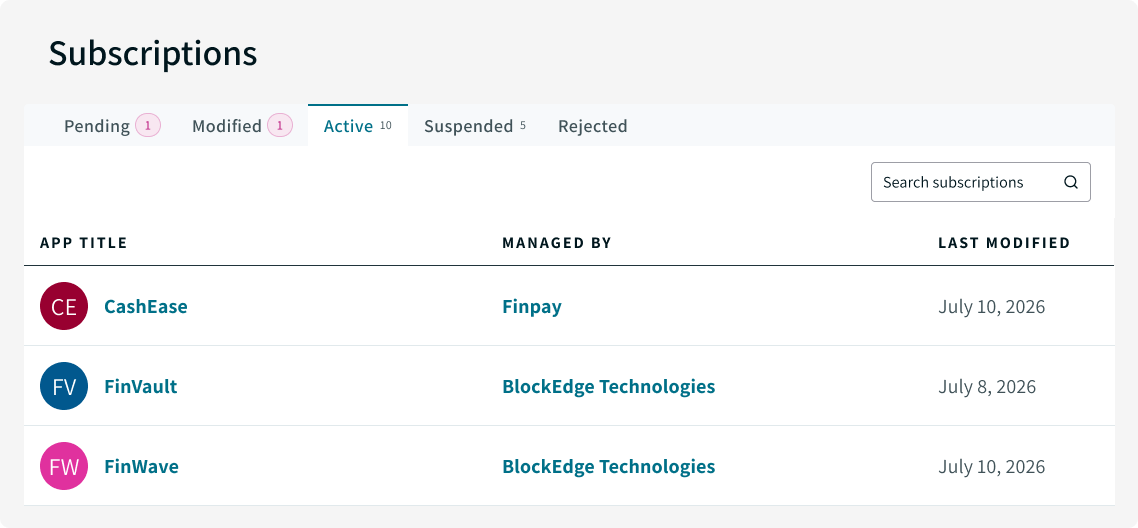Click the LAST MODIFIED column header
Screen dimensions: 1138x528
tap(1004, 243)
